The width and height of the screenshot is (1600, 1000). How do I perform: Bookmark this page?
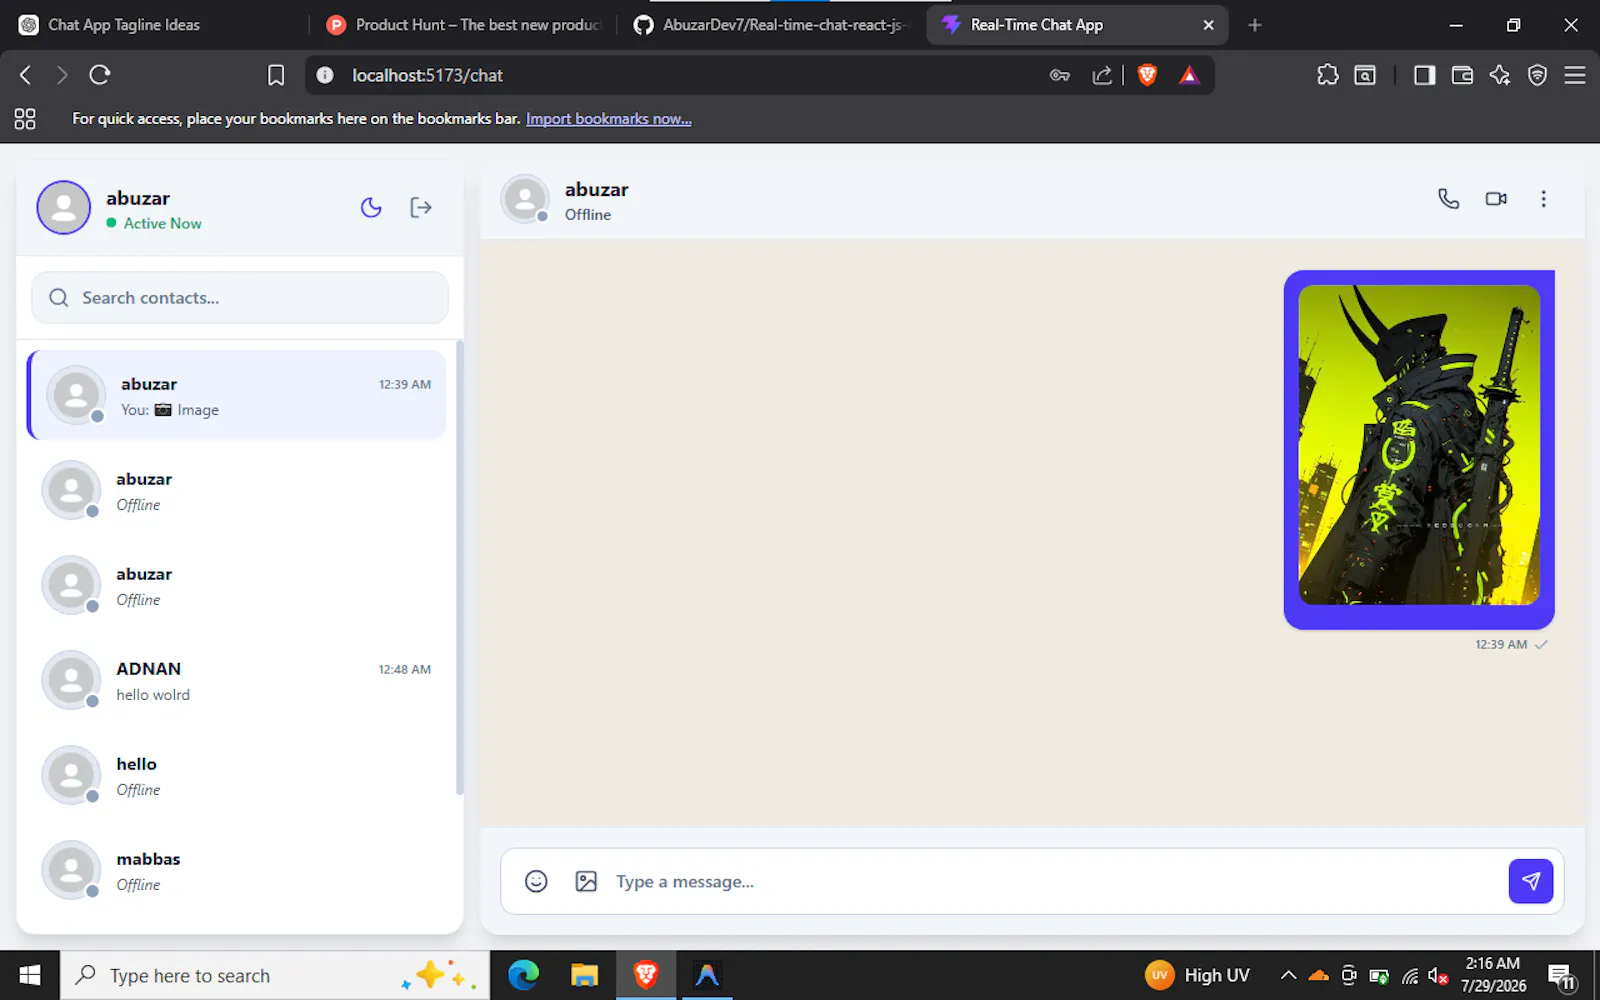pyautogui.click(x=276, y=75)
